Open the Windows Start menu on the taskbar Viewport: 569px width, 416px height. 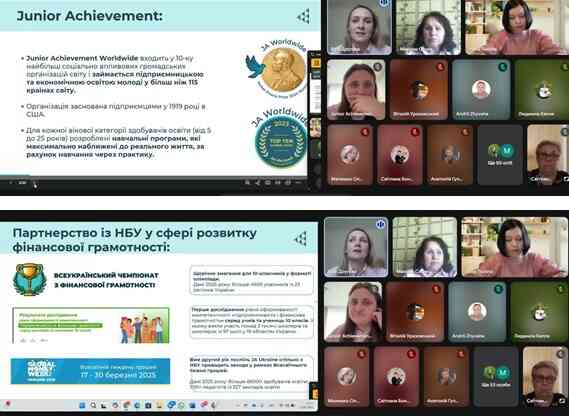pyautogui.click(x=82, y=405)
